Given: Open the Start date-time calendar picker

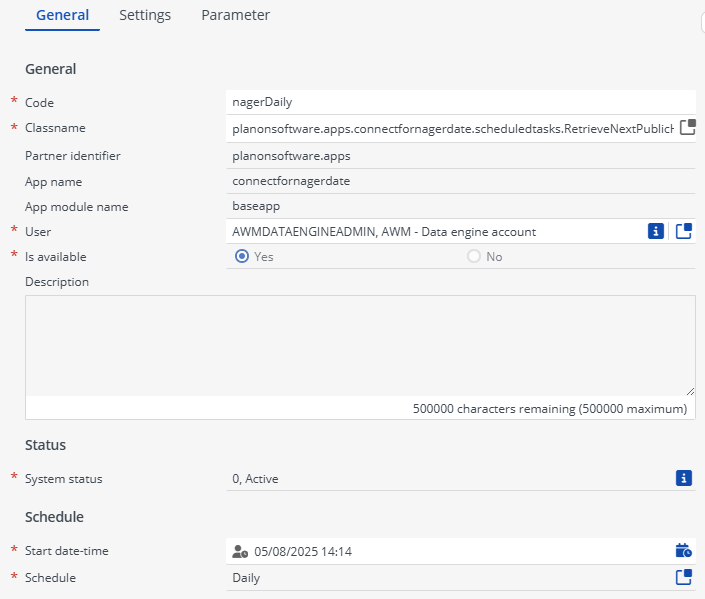Looking at the screenshot, I should tap(684, 550).
